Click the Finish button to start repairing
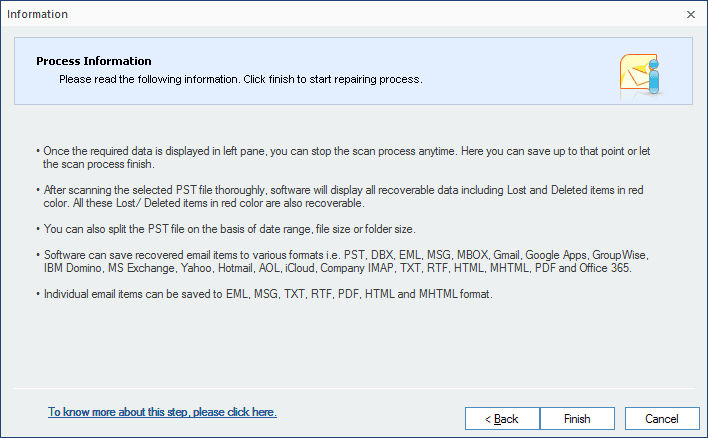Screen dimensions: 708x438 [x=577, y=419]
